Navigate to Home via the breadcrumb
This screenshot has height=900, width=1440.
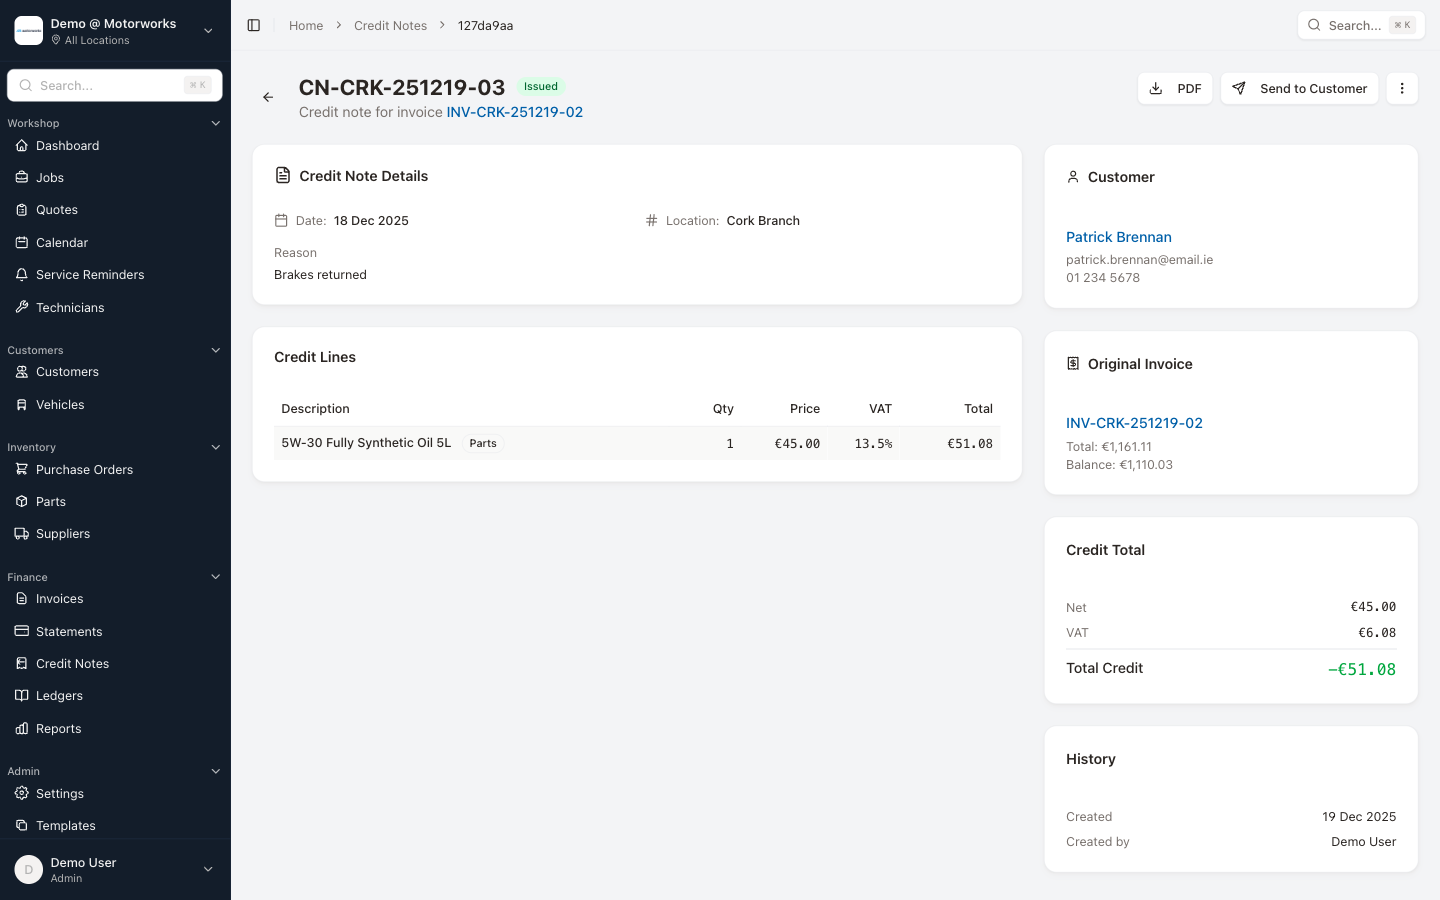[x=306, y=25]
